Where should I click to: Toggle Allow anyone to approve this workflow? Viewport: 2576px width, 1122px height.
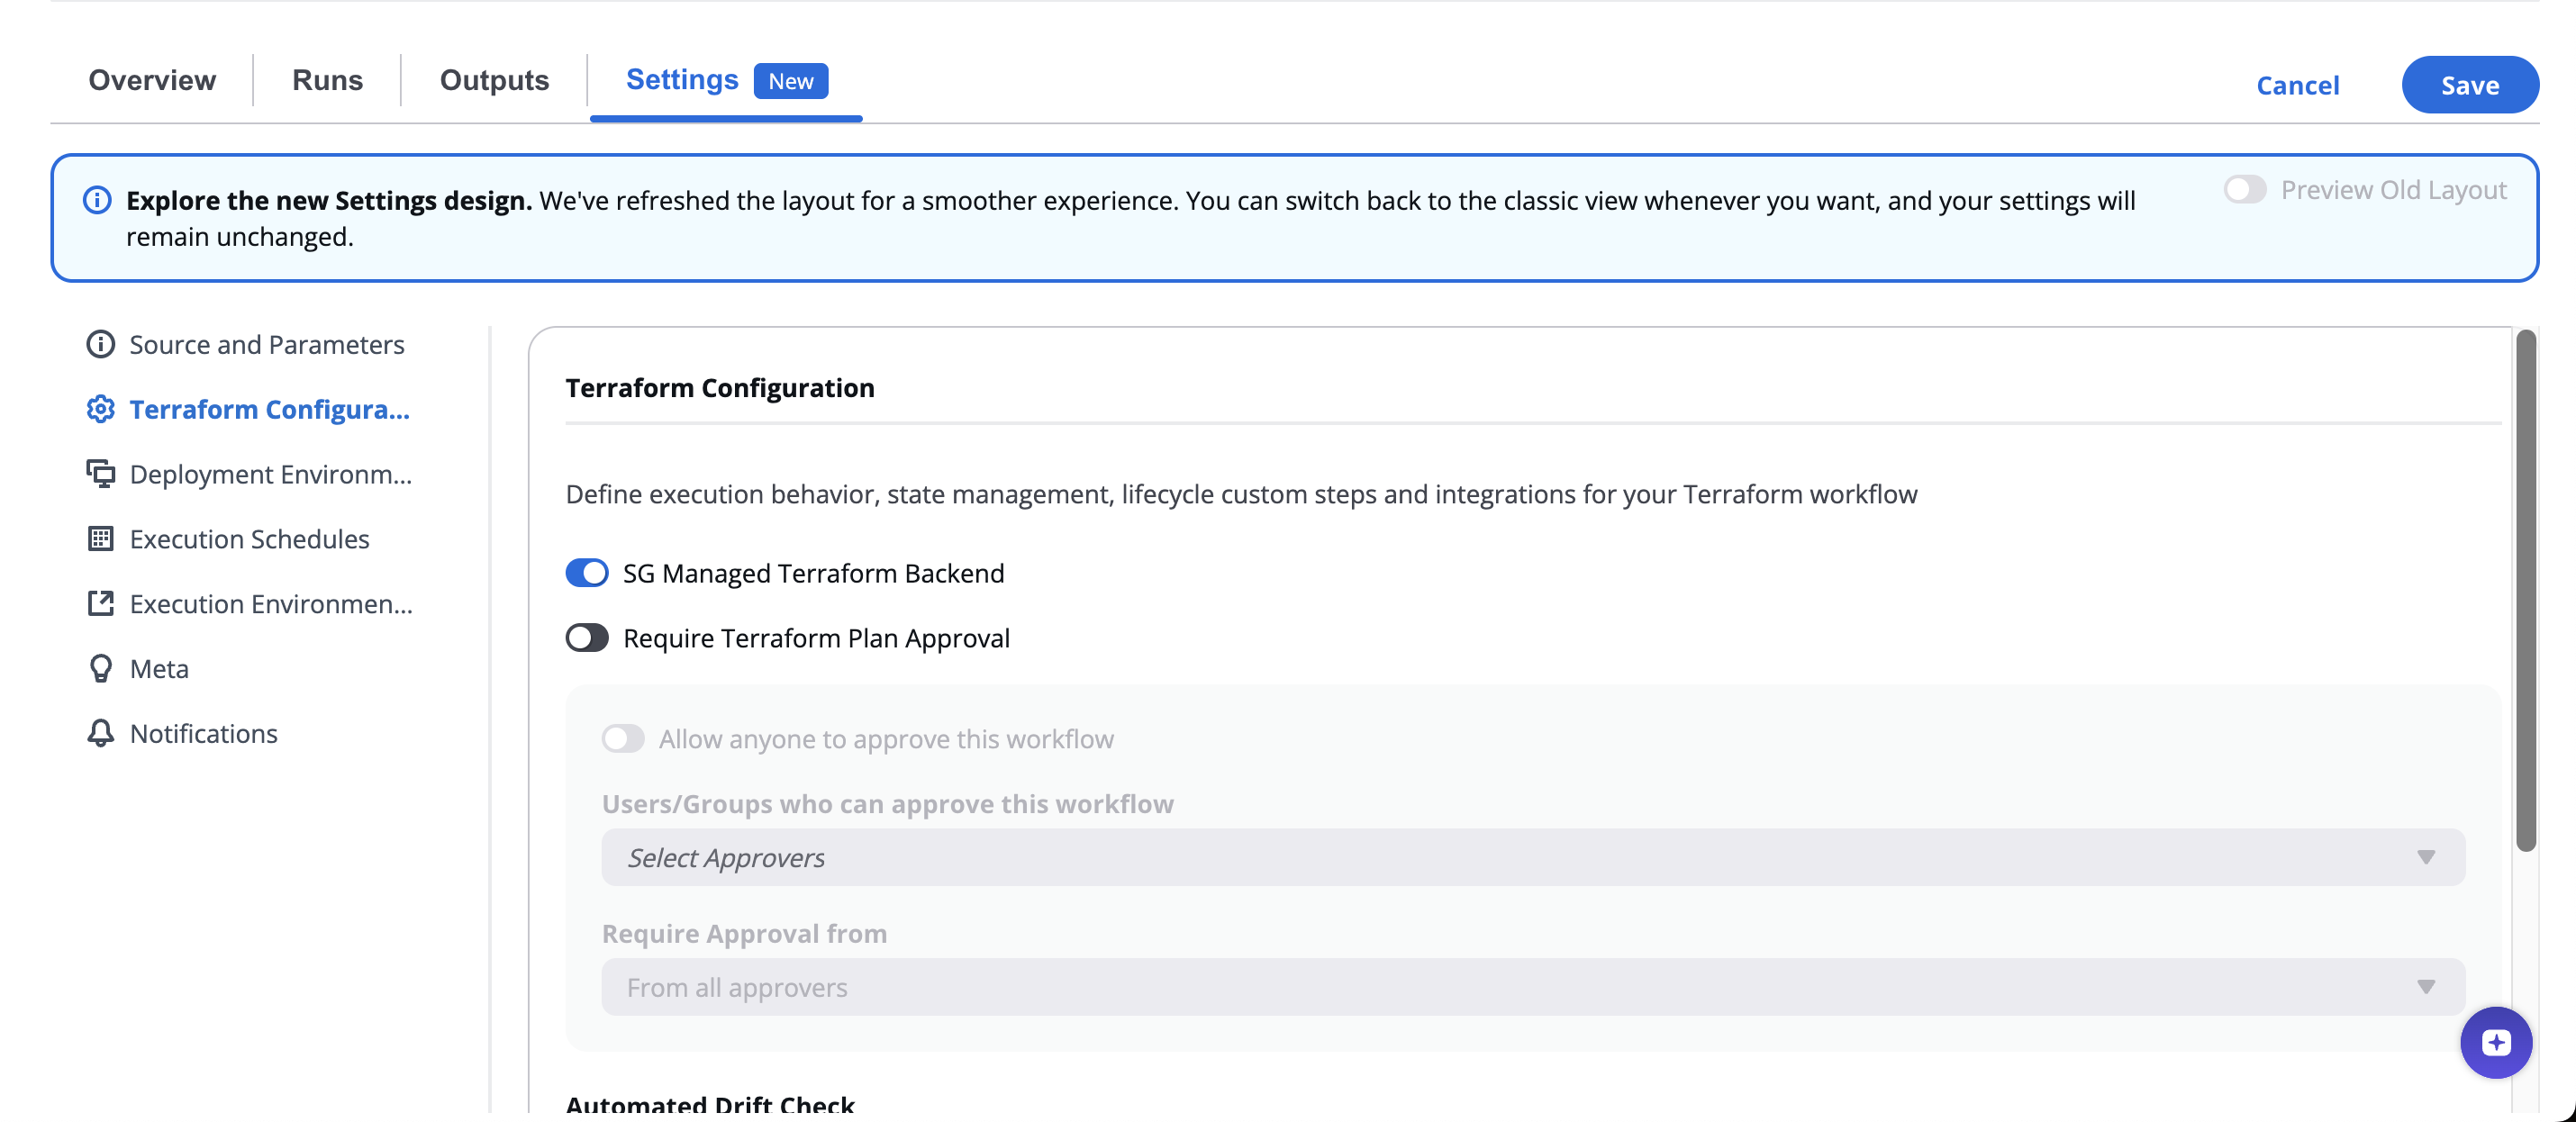pos(623,739)
